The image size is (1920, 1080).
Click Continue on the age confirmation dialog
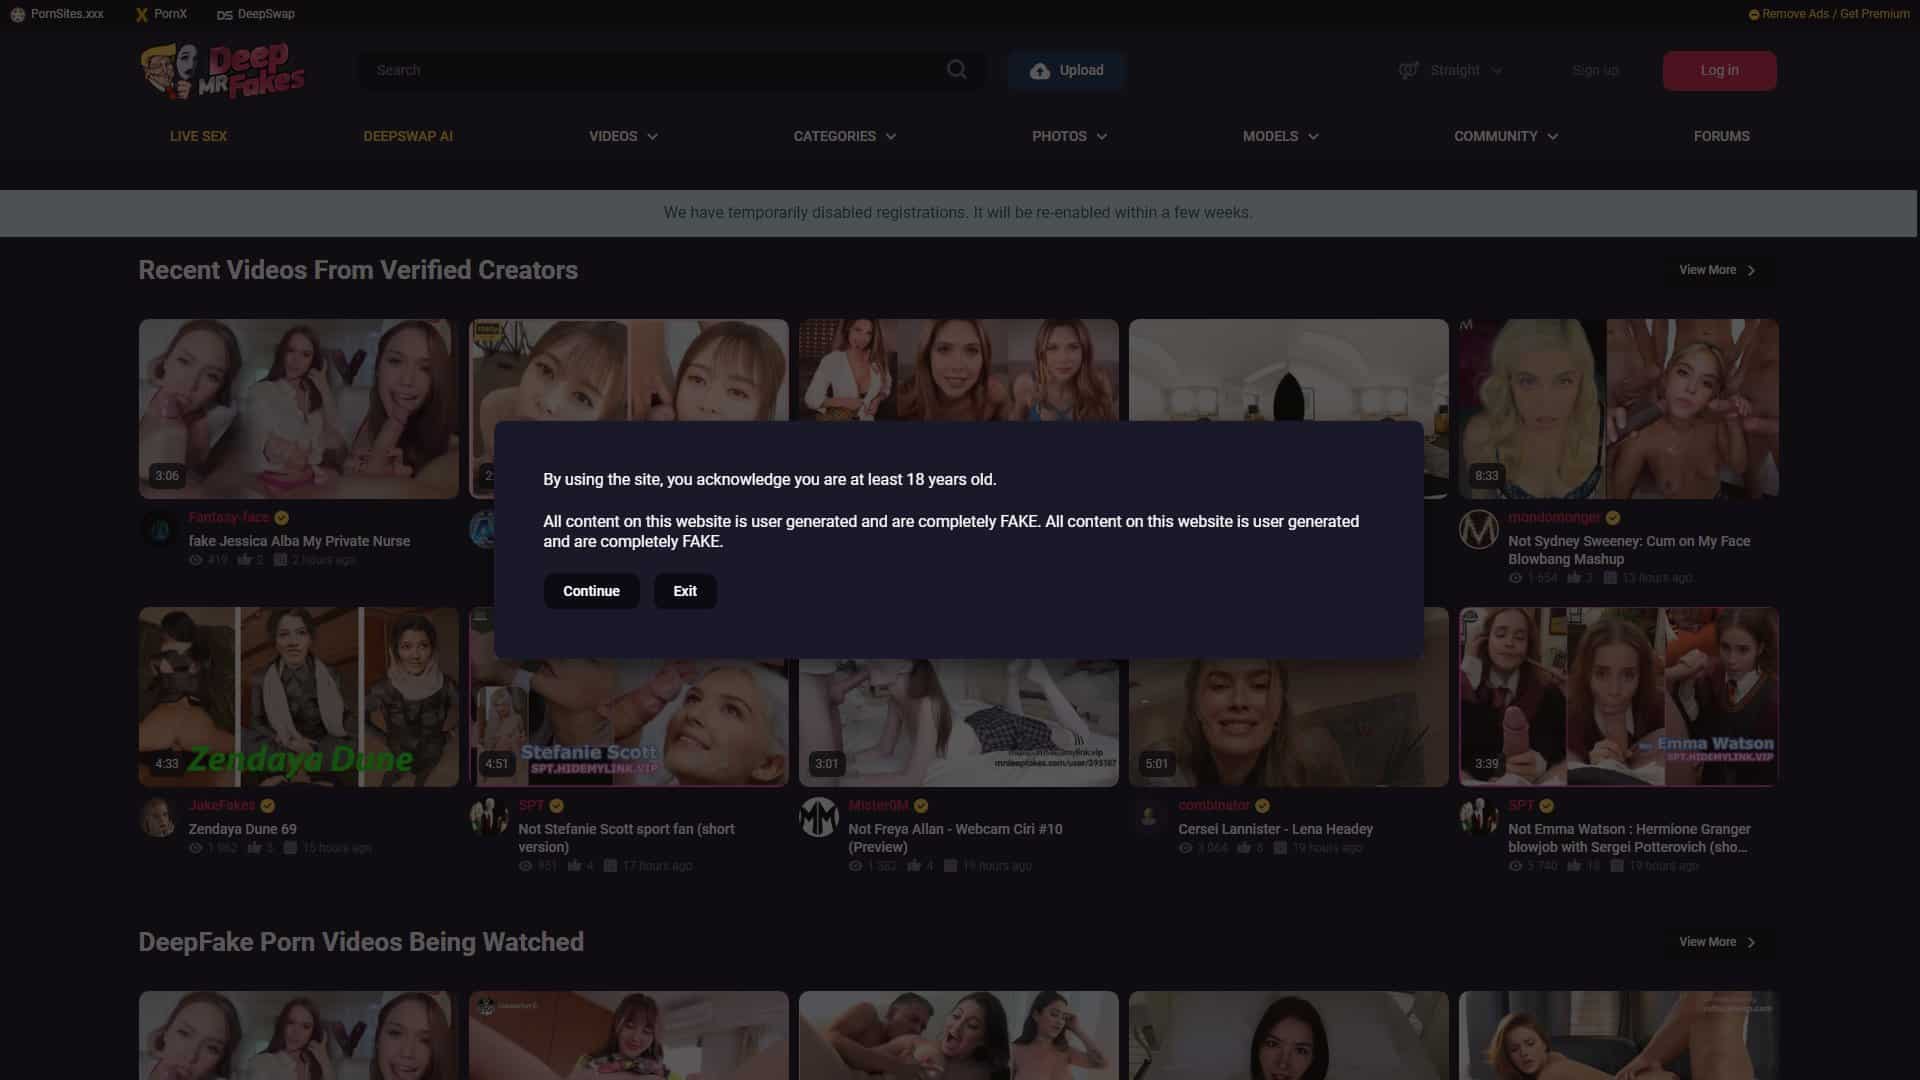click(591, 591)
